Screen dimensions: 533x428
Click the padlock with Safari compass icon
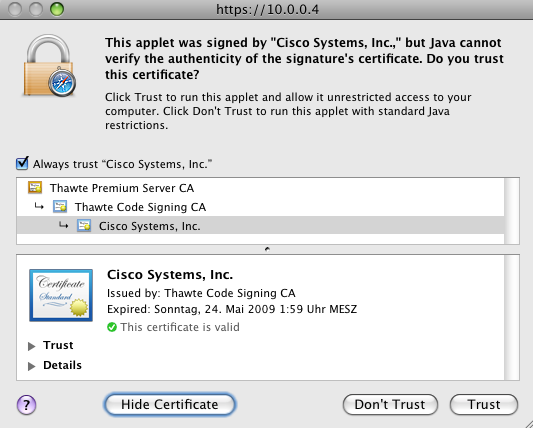tap(50, 66)
